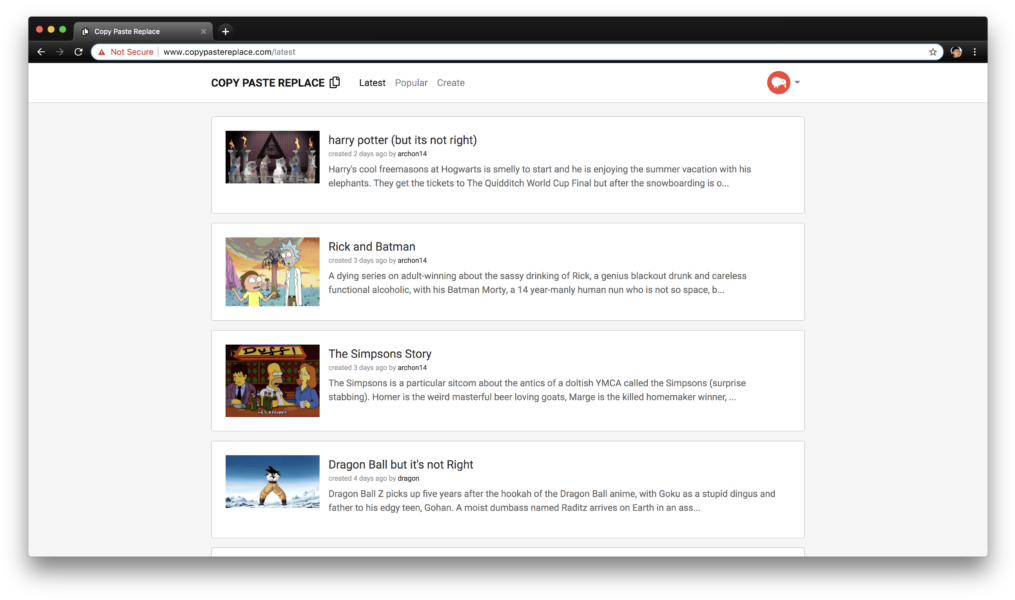Open The Simpsons Story thumbnail
This screenshot has width=1015, height=600.
coord(273,381)
